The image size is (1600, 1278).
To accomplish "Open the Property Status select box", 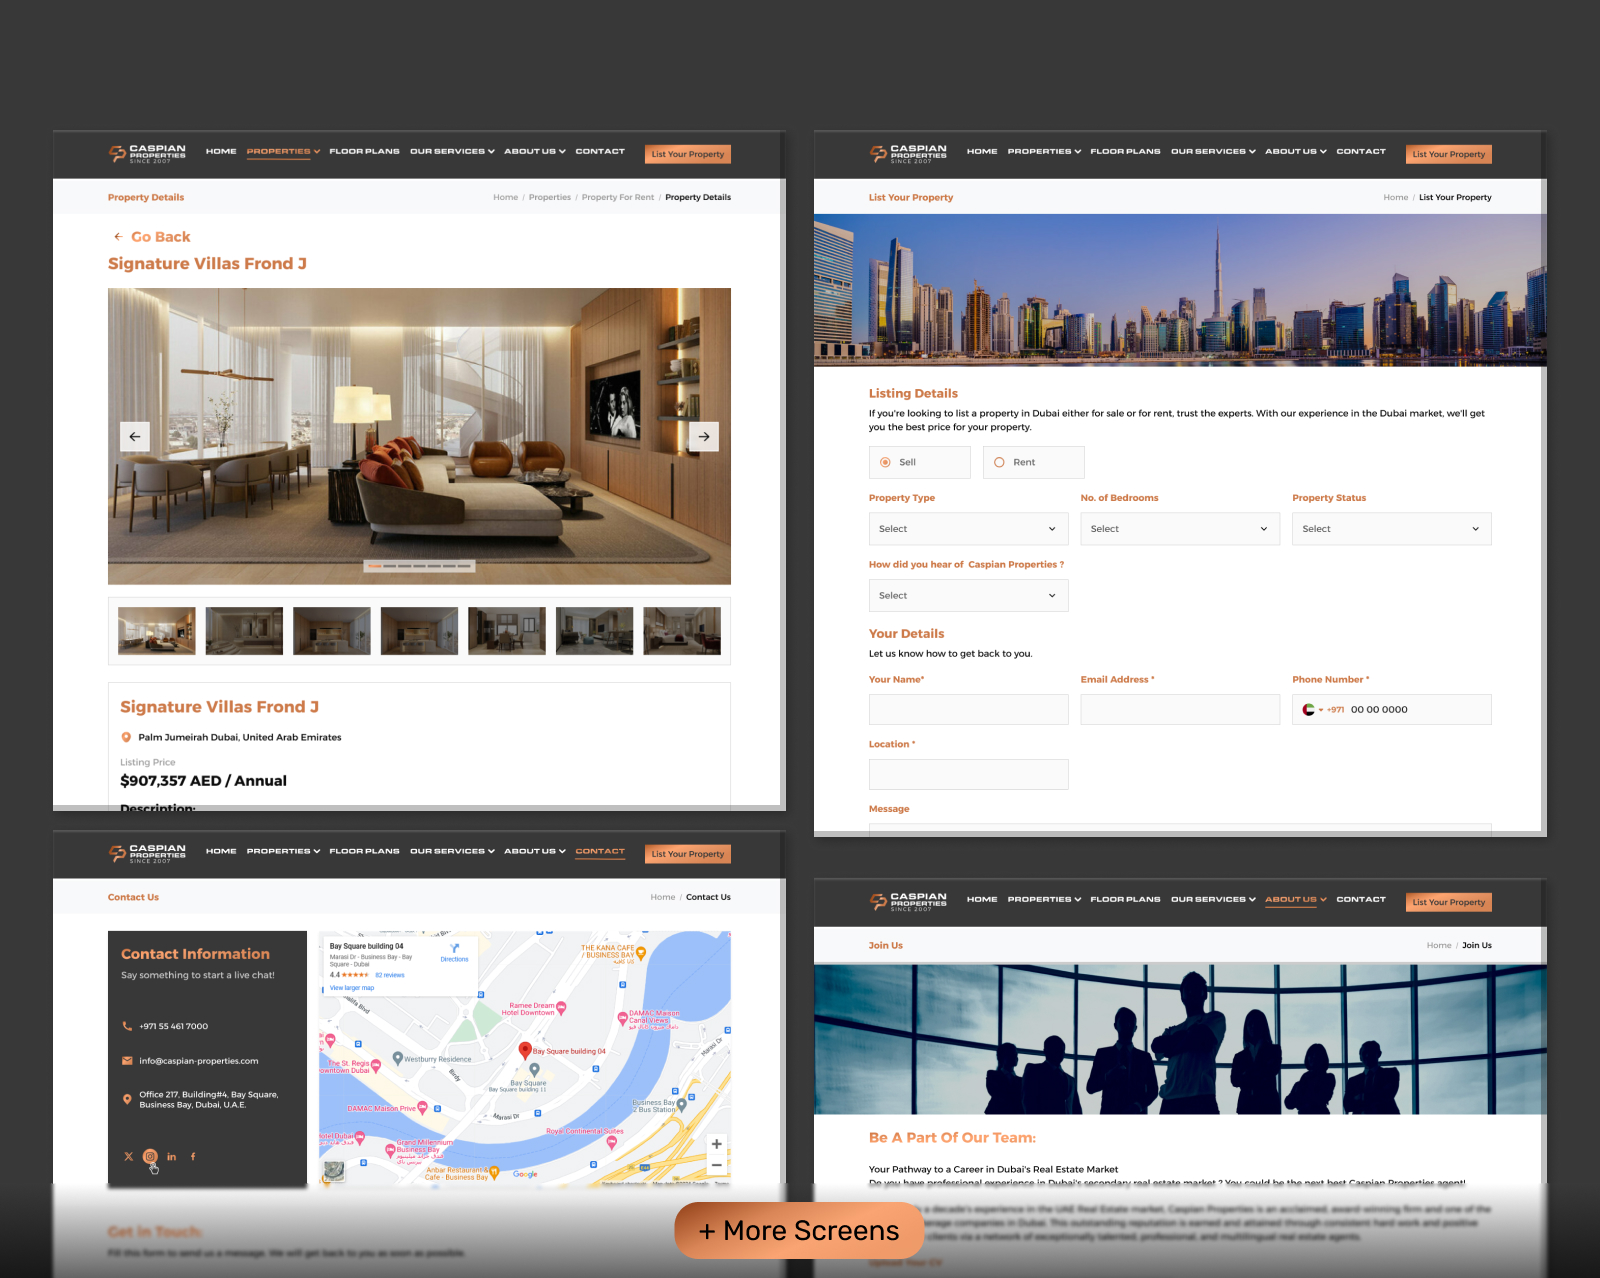I will [1390, 529].
